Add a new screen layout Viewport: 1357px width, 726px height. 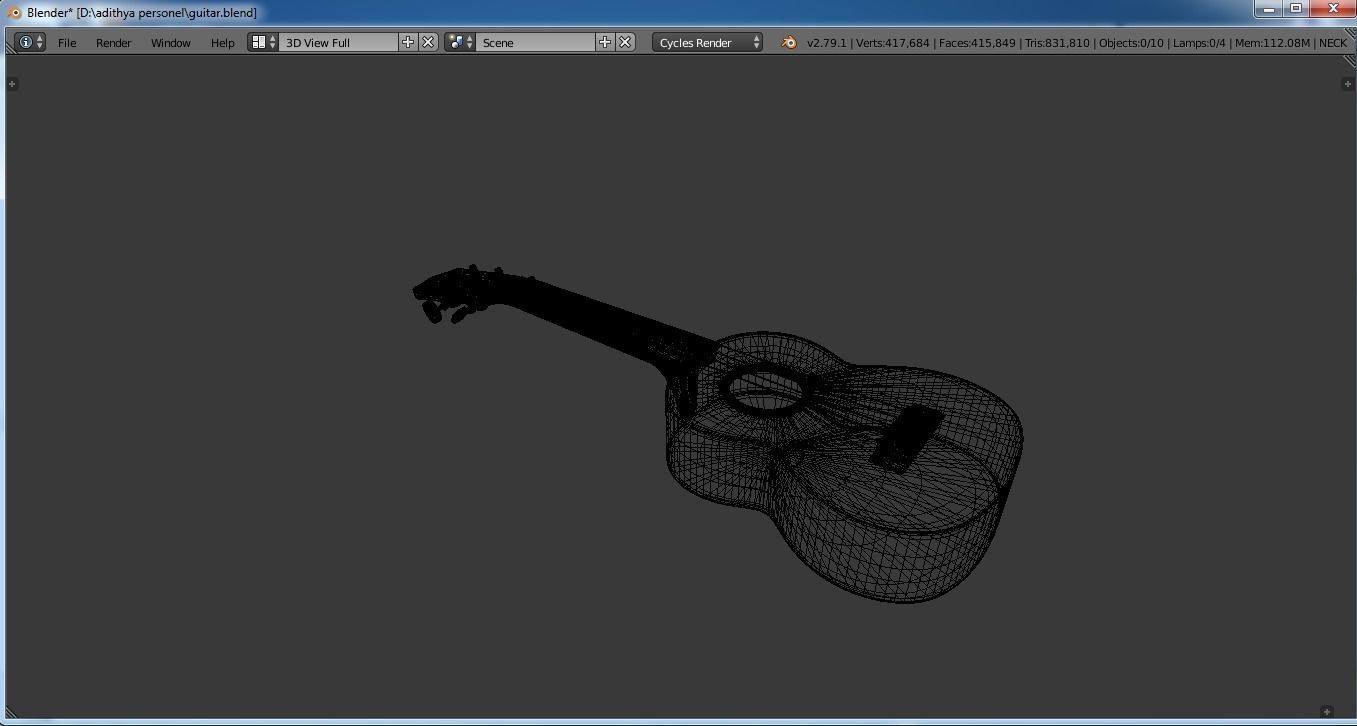pos(408,42)
